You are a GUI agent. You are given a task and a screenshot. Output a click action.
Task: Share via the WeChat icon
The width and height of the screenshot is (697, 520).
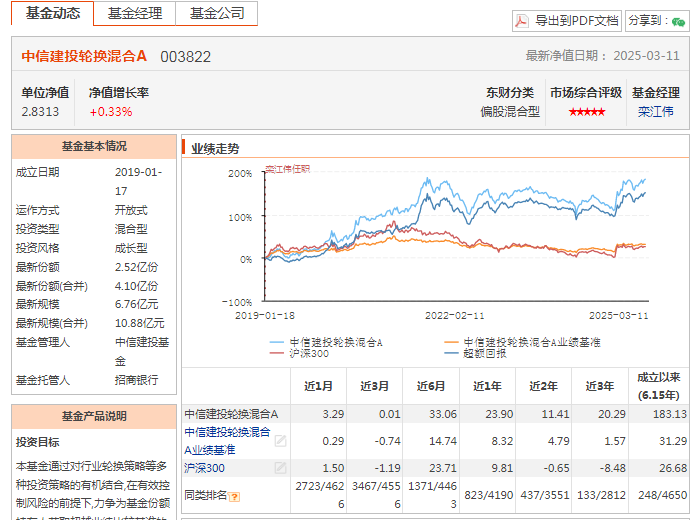[x=678, y=21]
